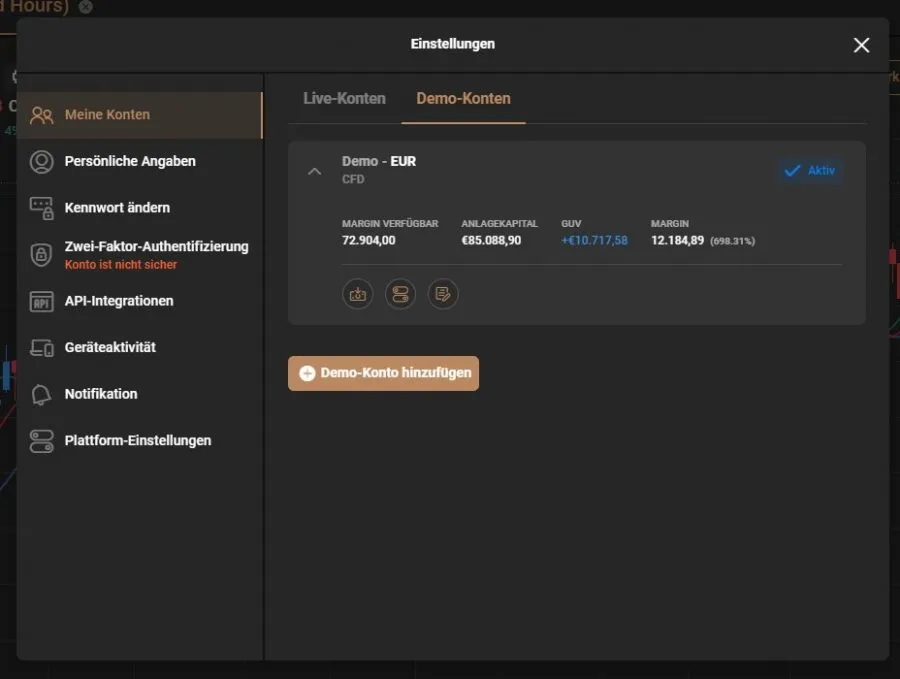The width and height of the screenshot is (900, 679).
Task: Click the GUV profit value +€10.717,58
Action: pyautogui.click(x=594, y=240)
